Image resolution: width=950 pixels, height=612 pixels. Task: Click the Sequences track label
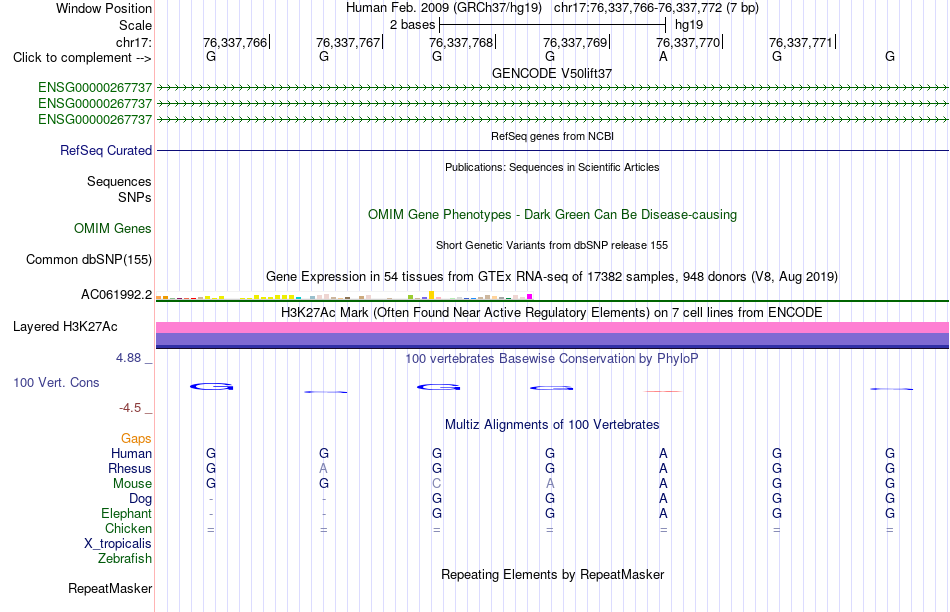(x=119, y=181)
